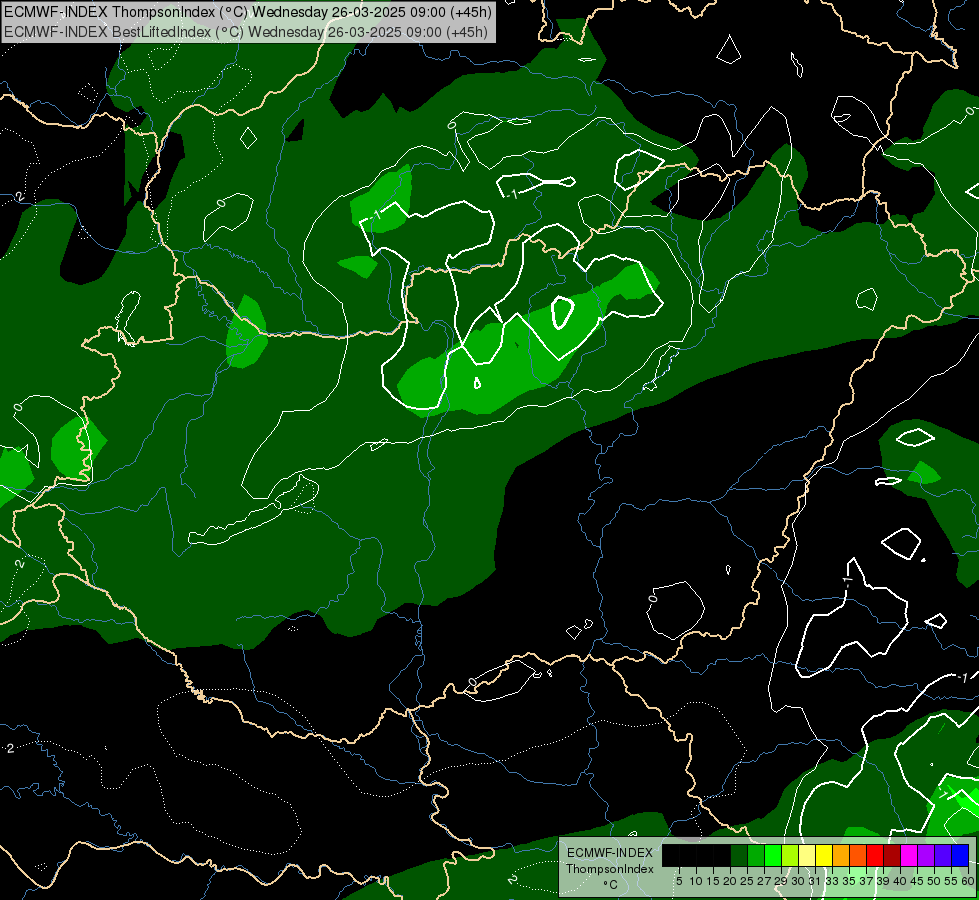
Task: Select the lime 29–30 legend swatch
Action: tap(790, 855)
